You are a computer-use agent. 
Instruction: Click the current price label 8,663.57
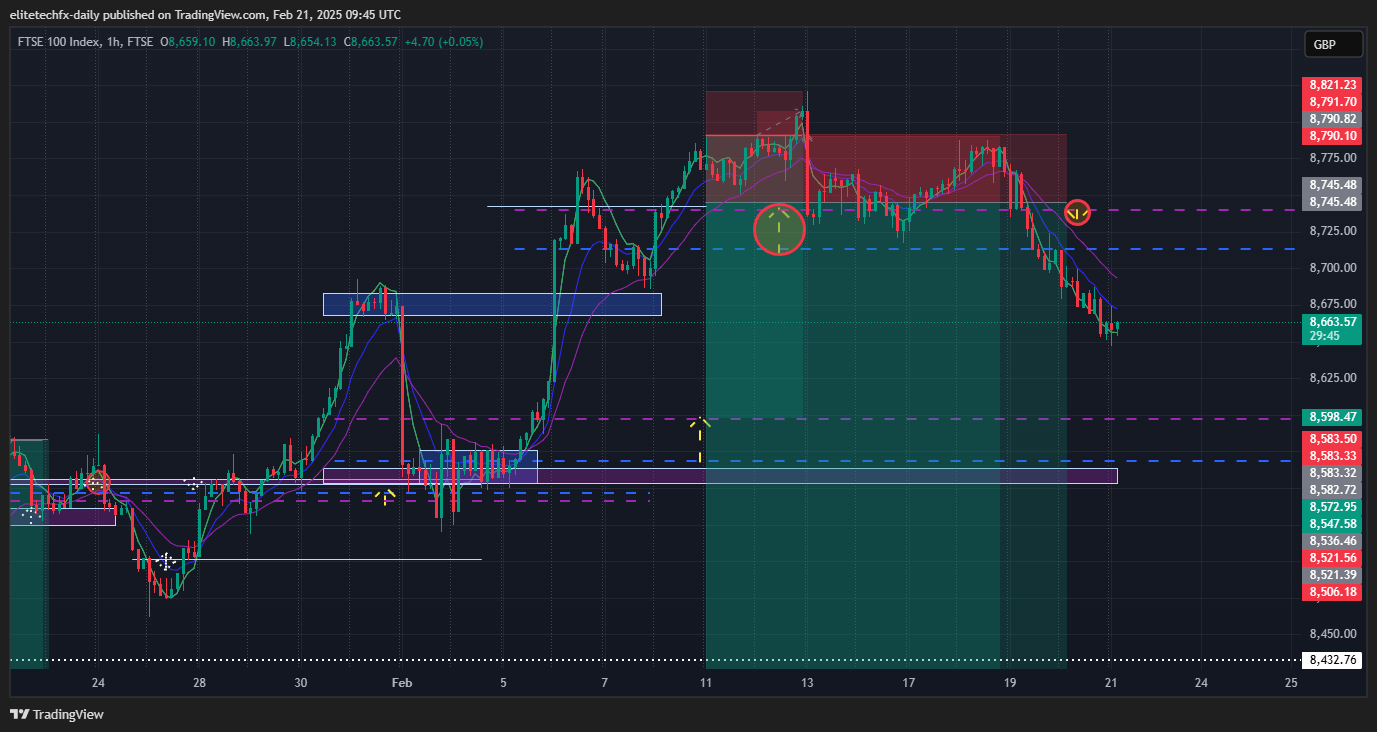(x=1331, y=322)
